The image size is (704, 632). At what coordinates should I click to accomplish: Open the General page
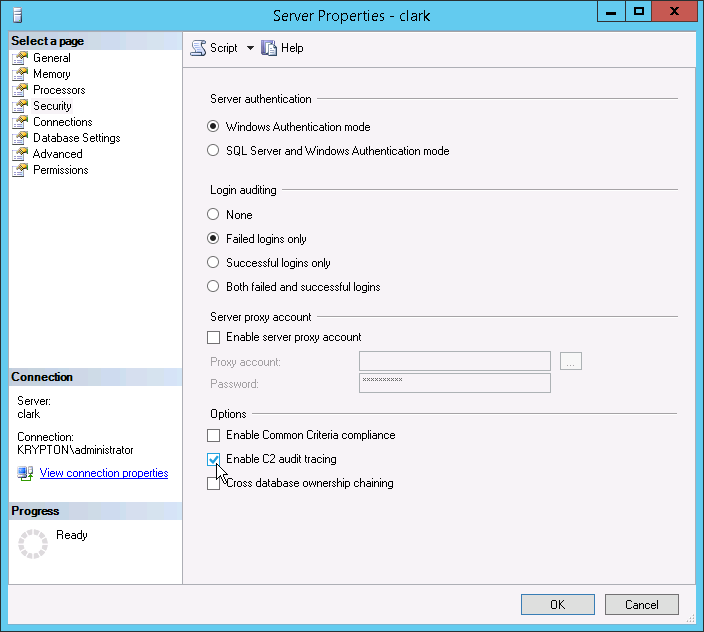(52, 58)
